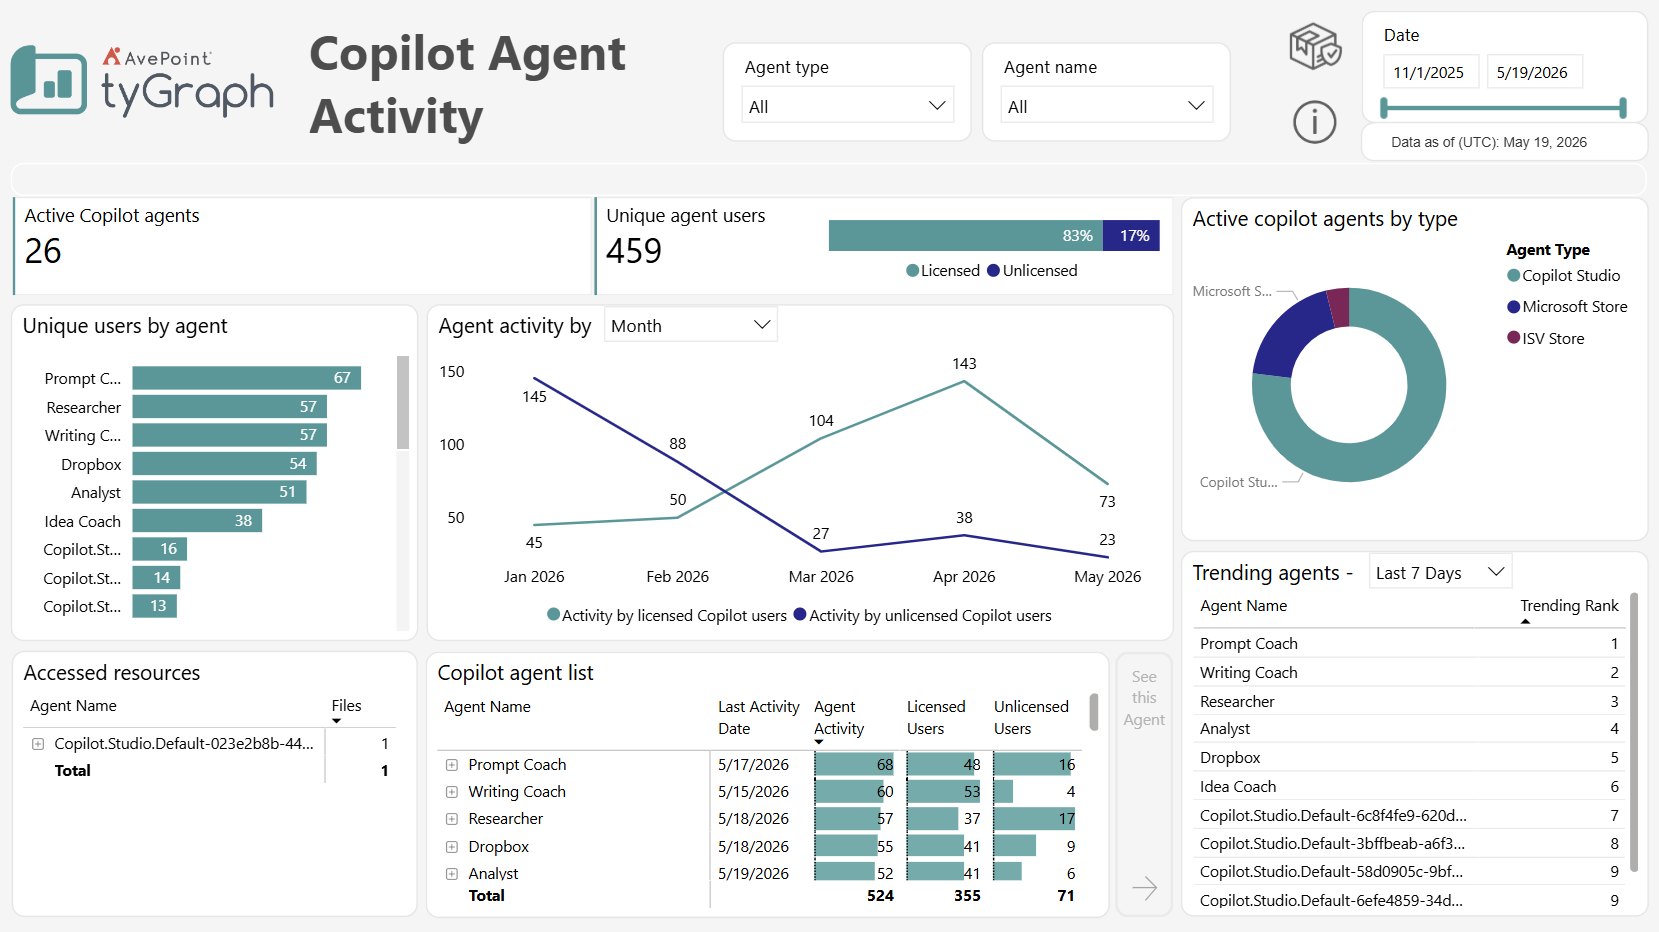Click the Licensed legend marker
Viewport: 1659px width, 932px height.
coord(912,271)
